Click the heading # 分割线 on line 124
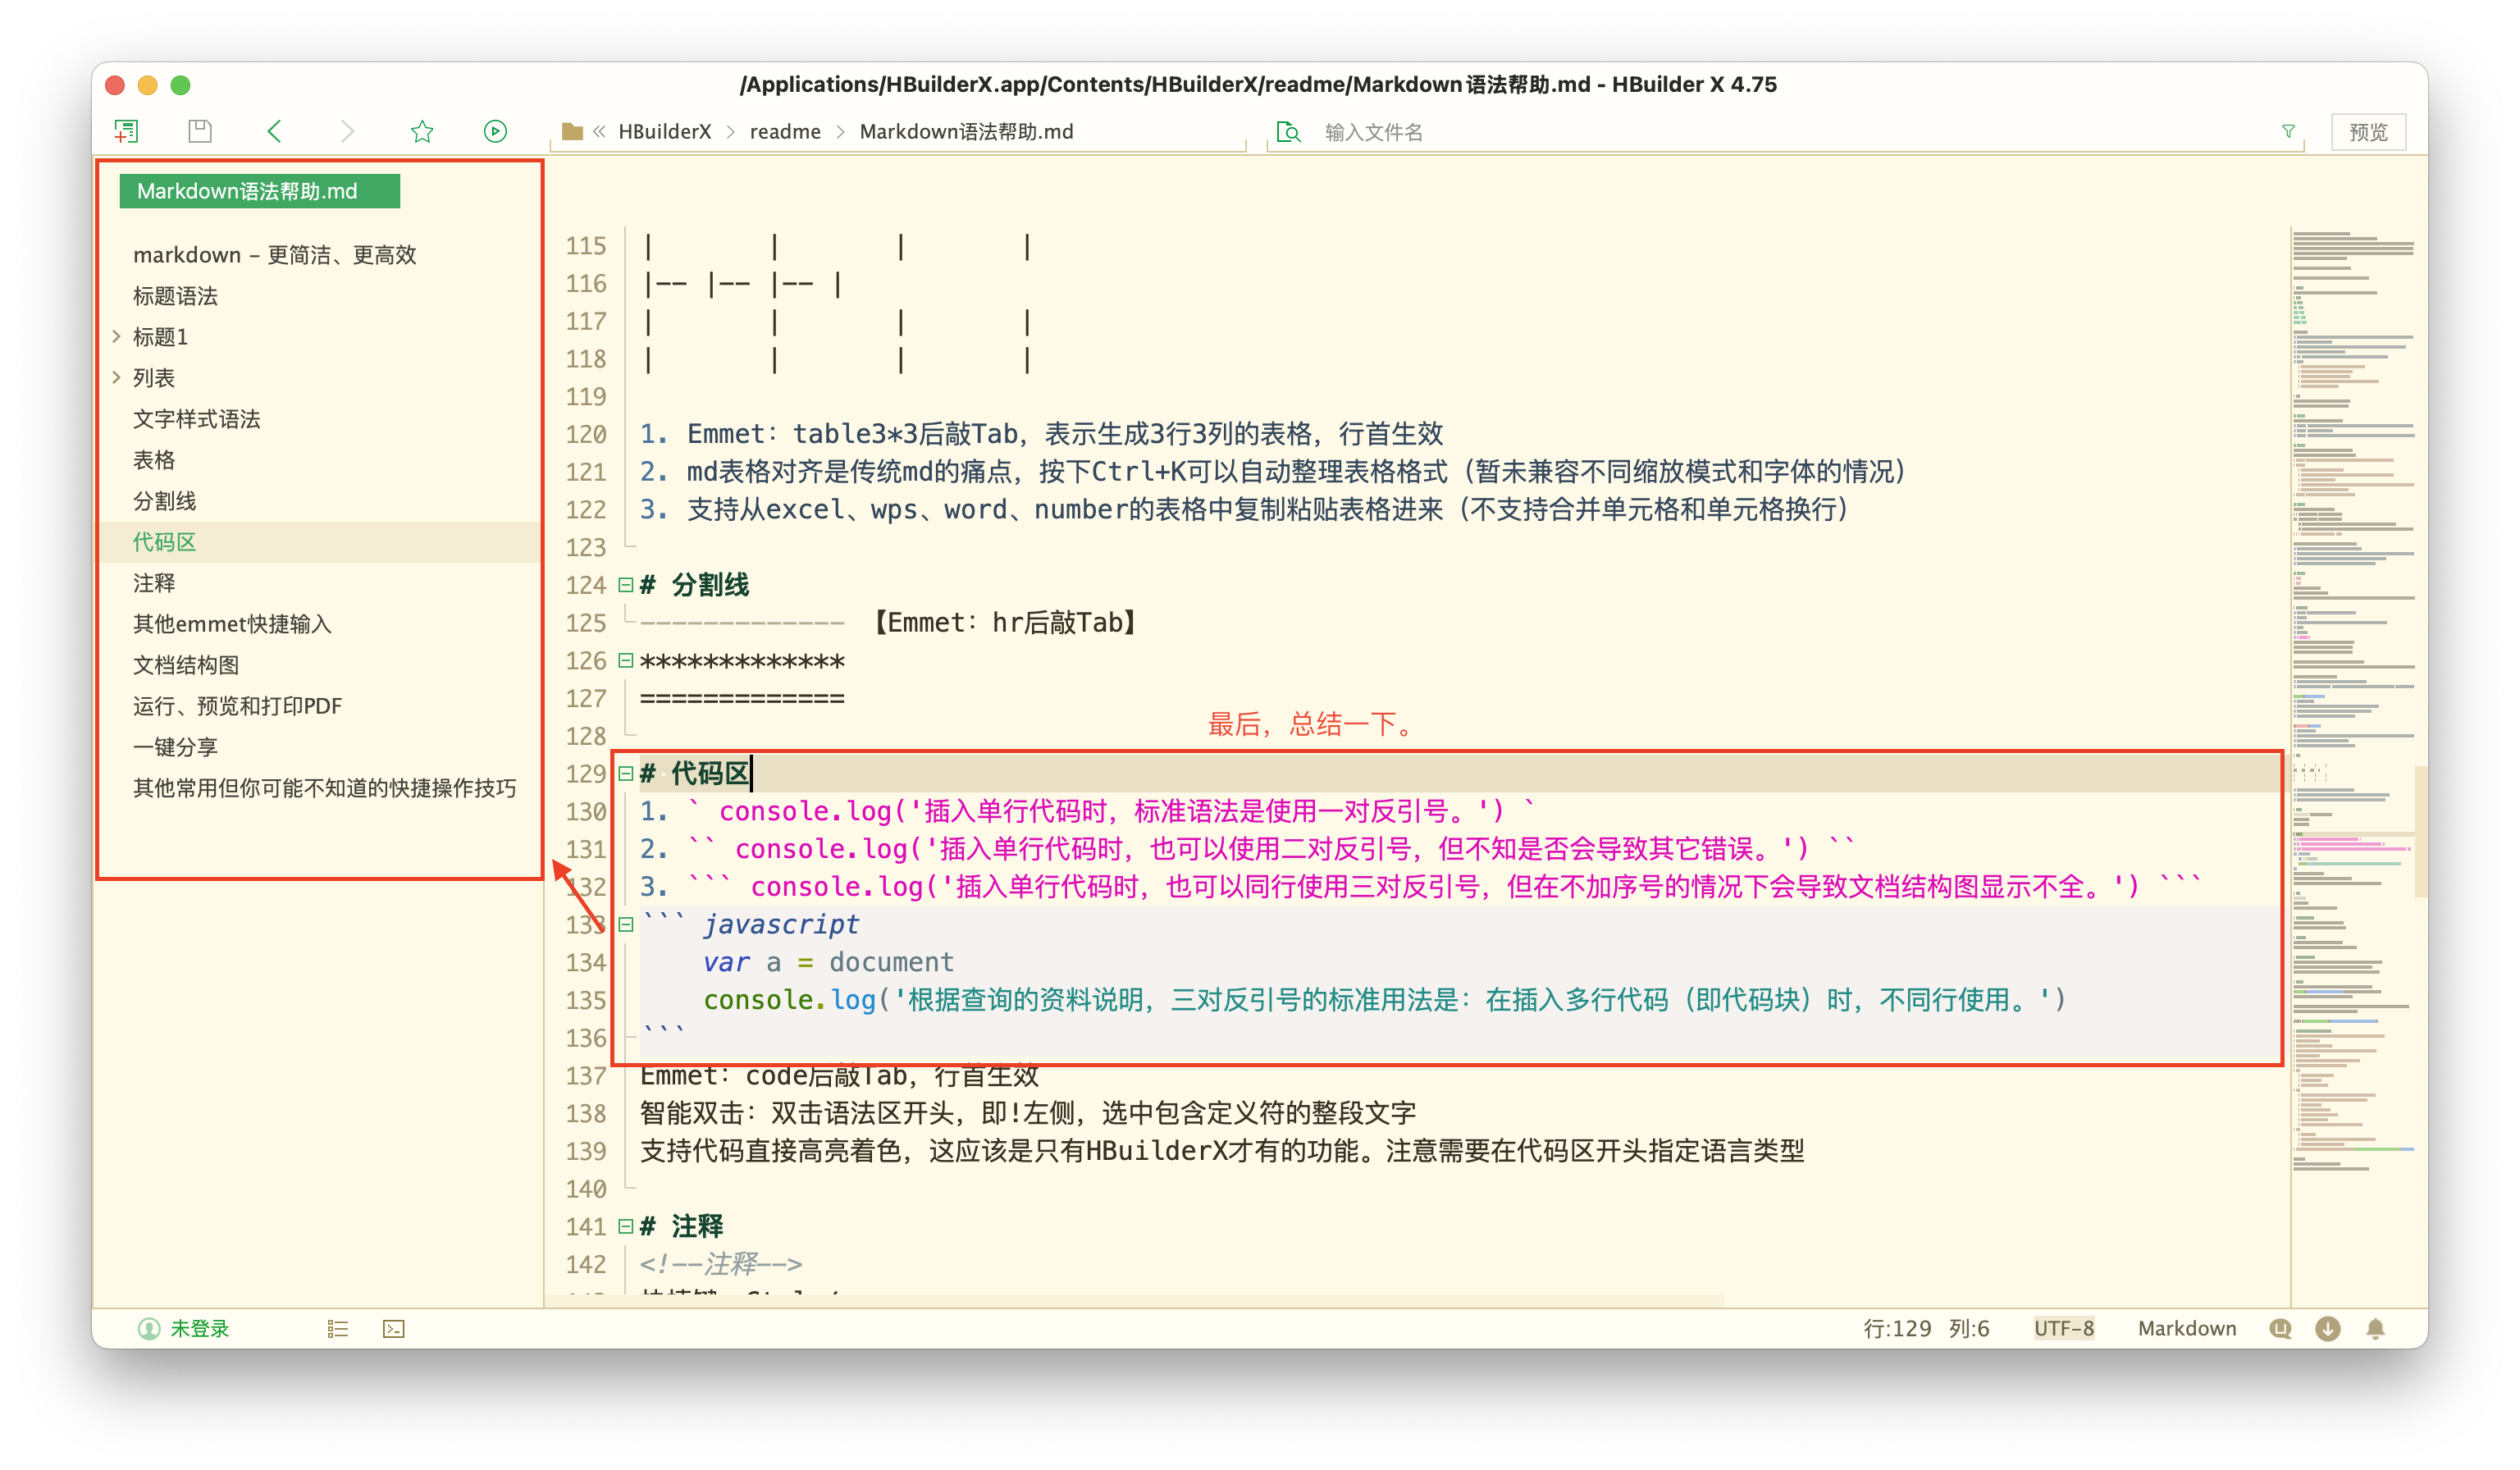Image resolution: width=2520 pixels, height=1470 pixels. 694,585
